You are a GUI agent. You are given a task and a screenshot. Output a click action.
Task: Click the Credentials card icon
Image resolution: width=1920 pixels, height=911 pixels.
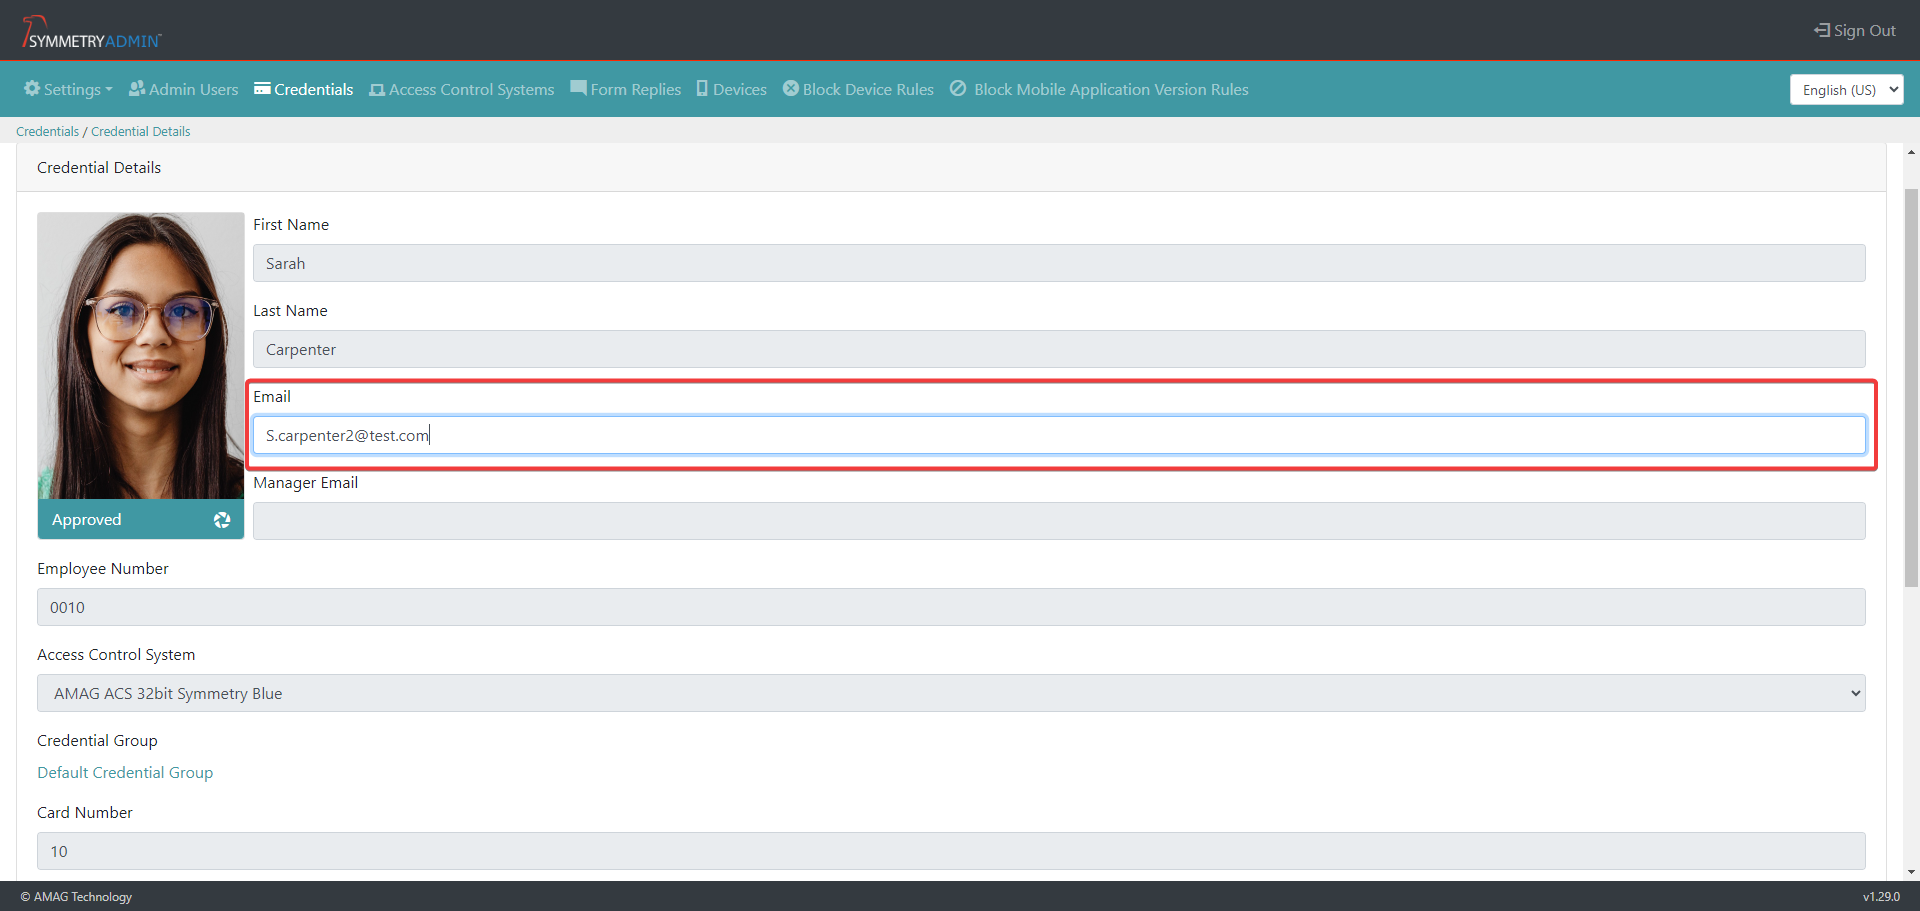point(262,88)
